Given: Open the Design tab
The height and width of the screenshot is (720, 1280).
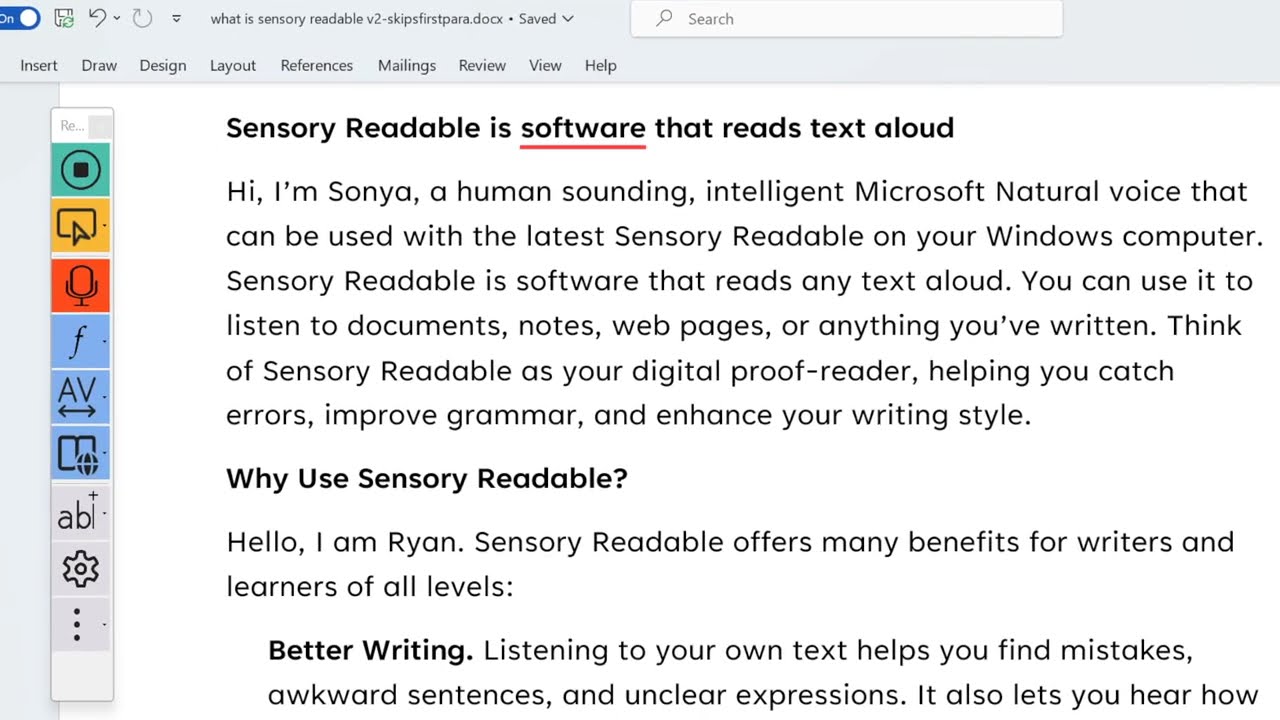Looking at the screenshot, I should (x=163, y=65).
